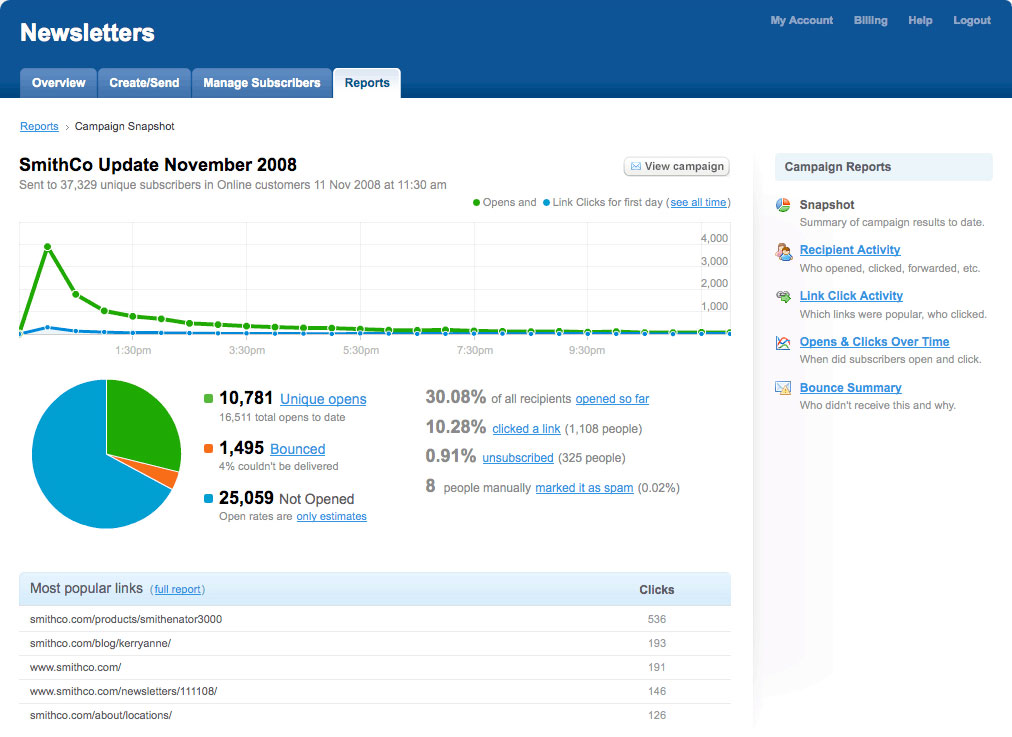The image size is (1012, 737).
Task: Click the only estimates link
Action: click(332, 516)
